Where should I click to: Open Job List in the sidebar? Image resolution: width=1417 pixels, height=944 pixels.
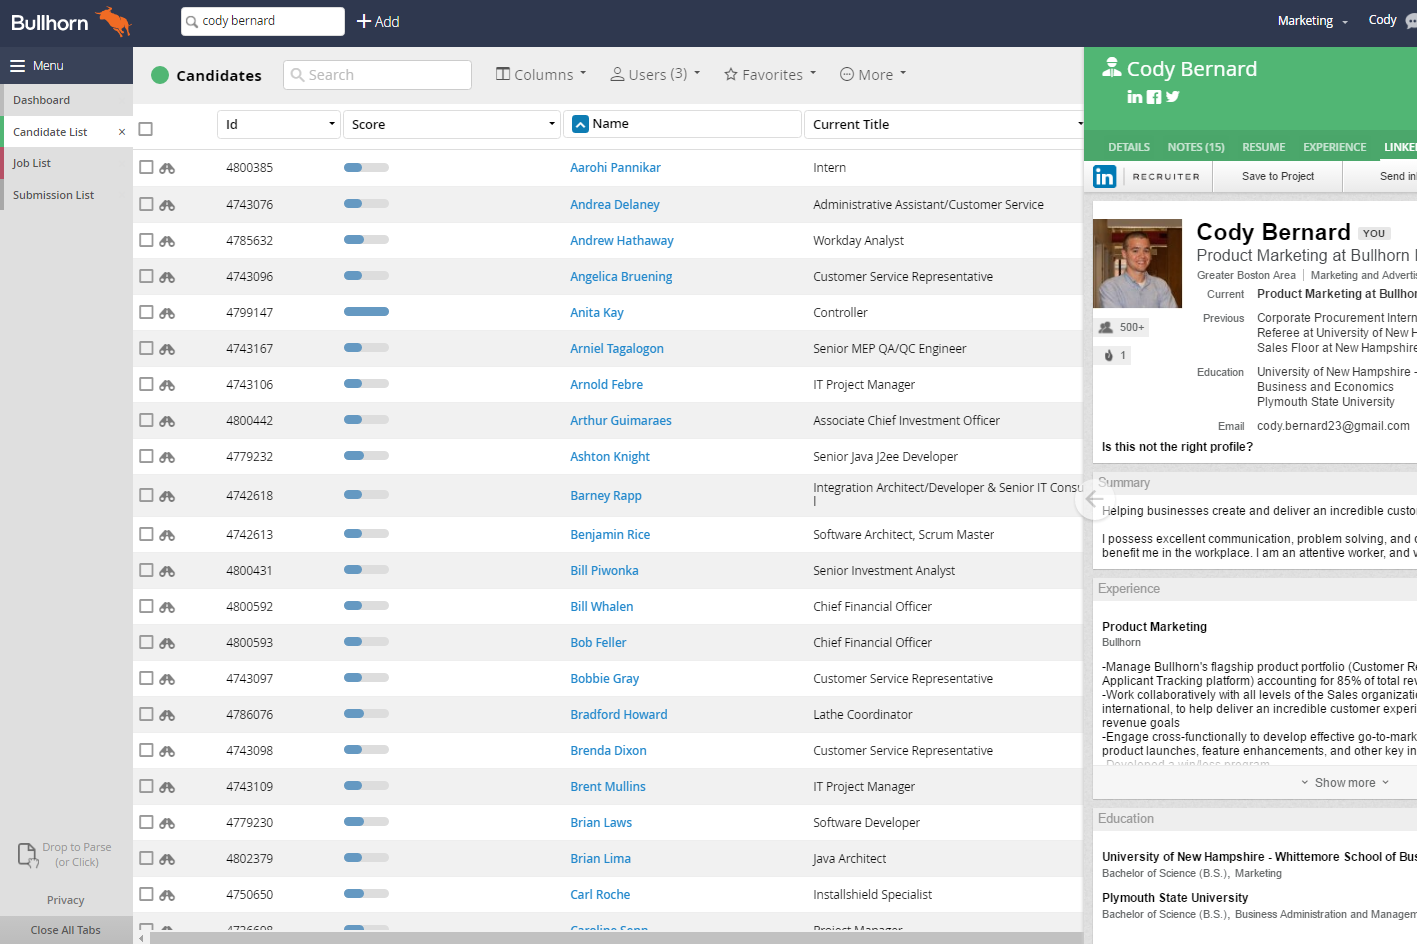(x=32, y=163)
